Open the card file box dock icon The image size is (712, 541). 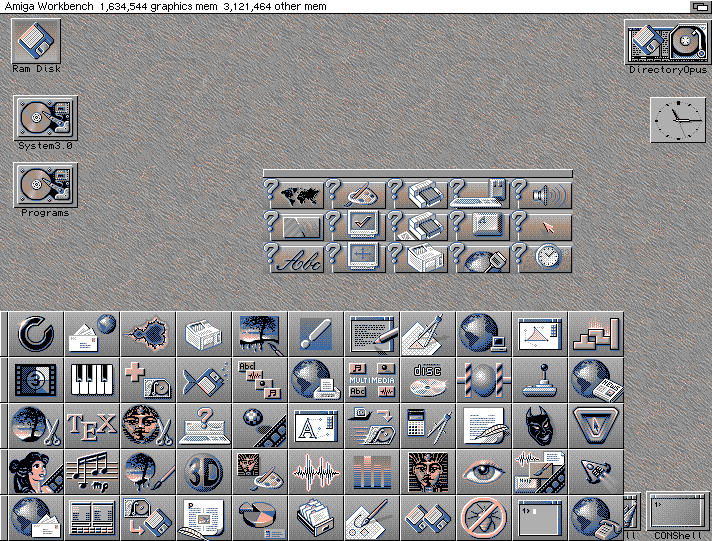pyautogui.click(x=316, y=518)
